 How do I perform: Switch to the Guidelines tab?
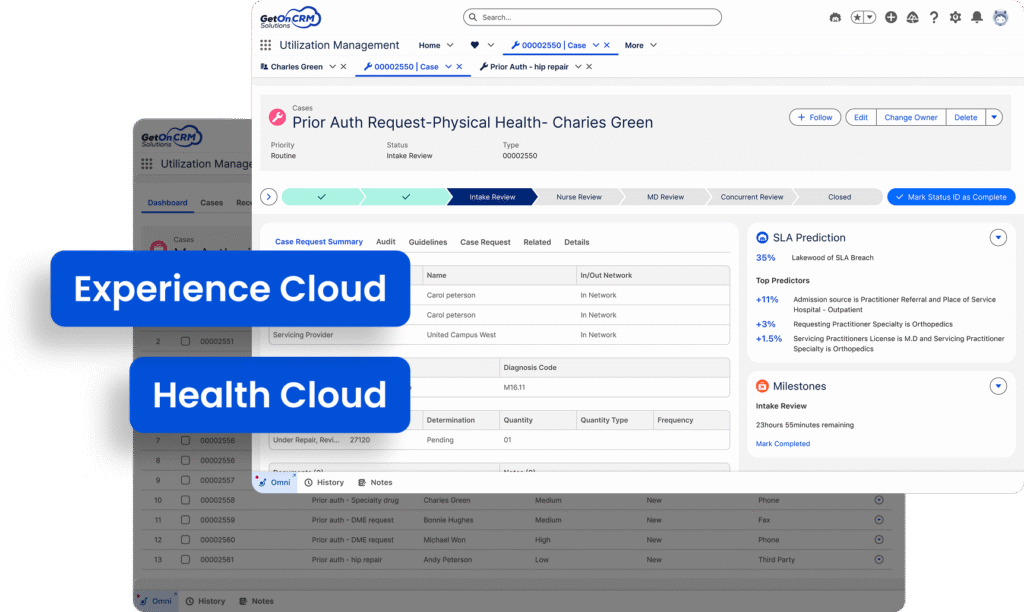(428, 242)
